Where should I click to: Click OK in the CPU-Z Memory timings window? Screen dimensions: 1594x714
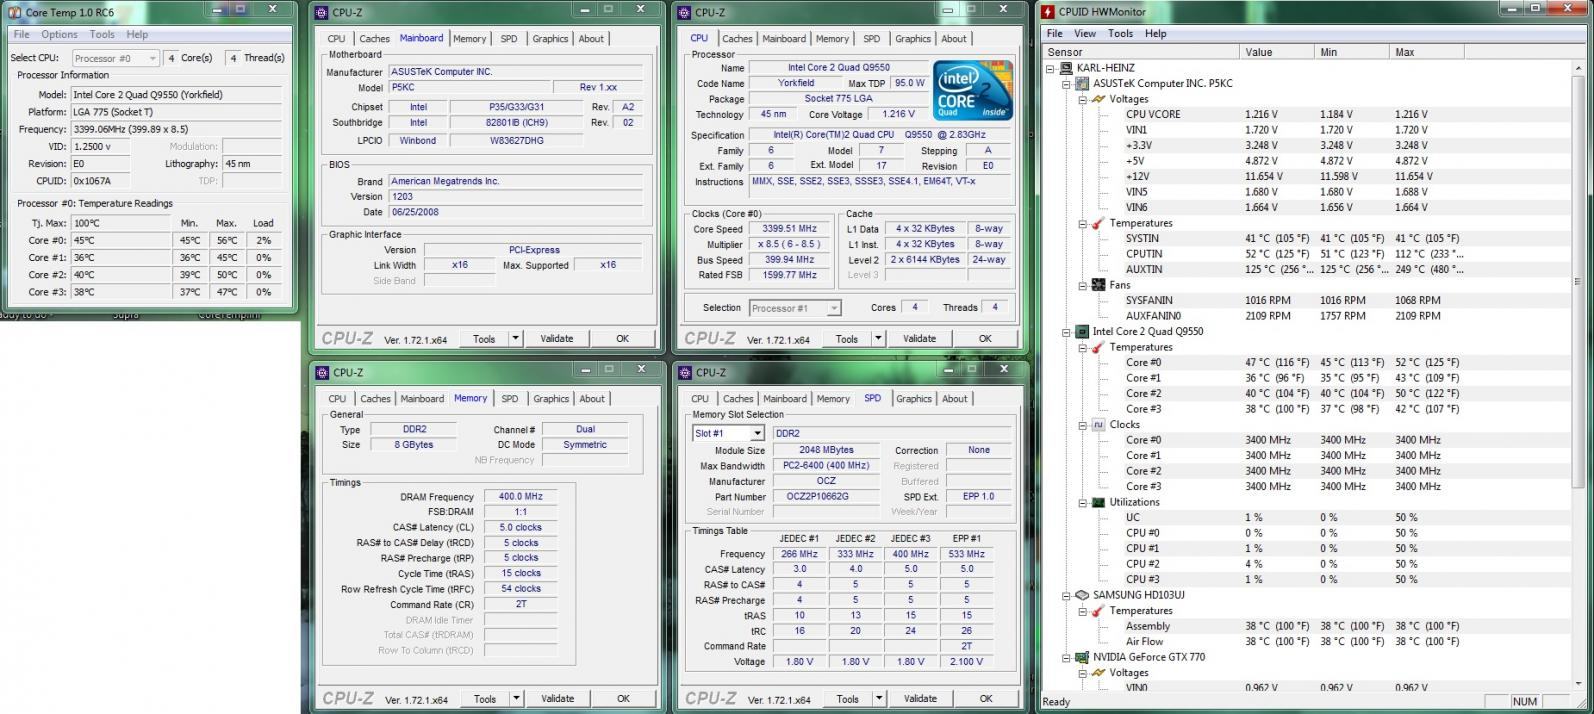click(623, 698)
